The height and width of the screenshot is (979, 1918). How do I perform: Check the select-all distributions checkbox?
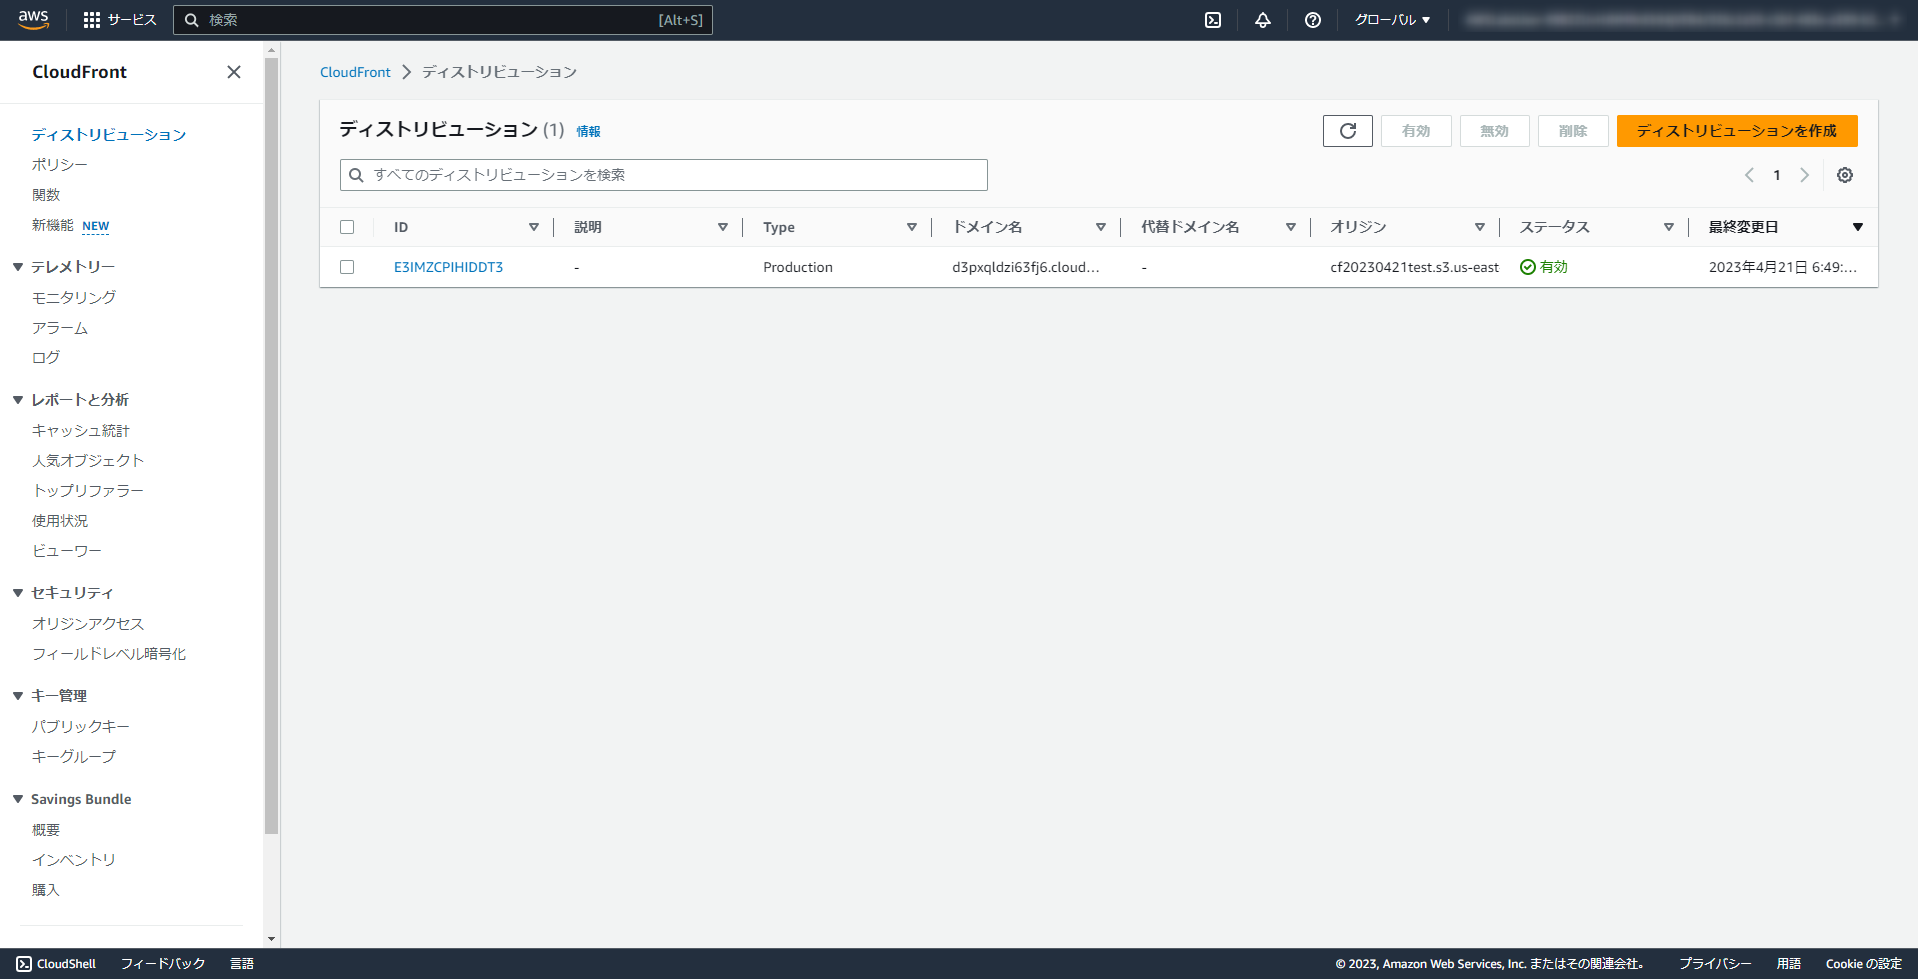point(347,226)
